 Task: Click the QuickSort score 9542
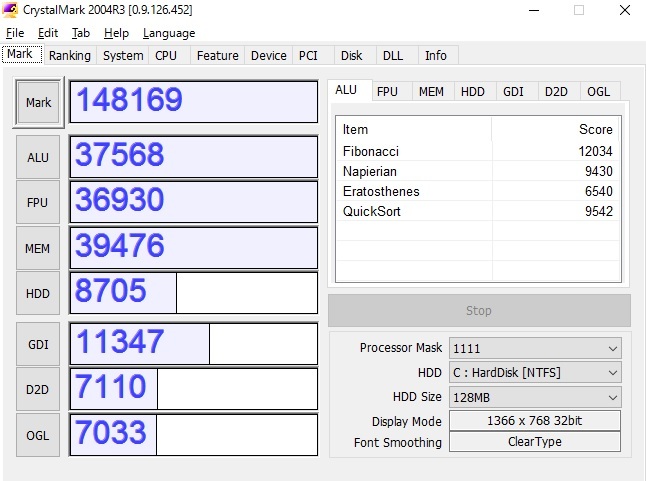[599, 211]
